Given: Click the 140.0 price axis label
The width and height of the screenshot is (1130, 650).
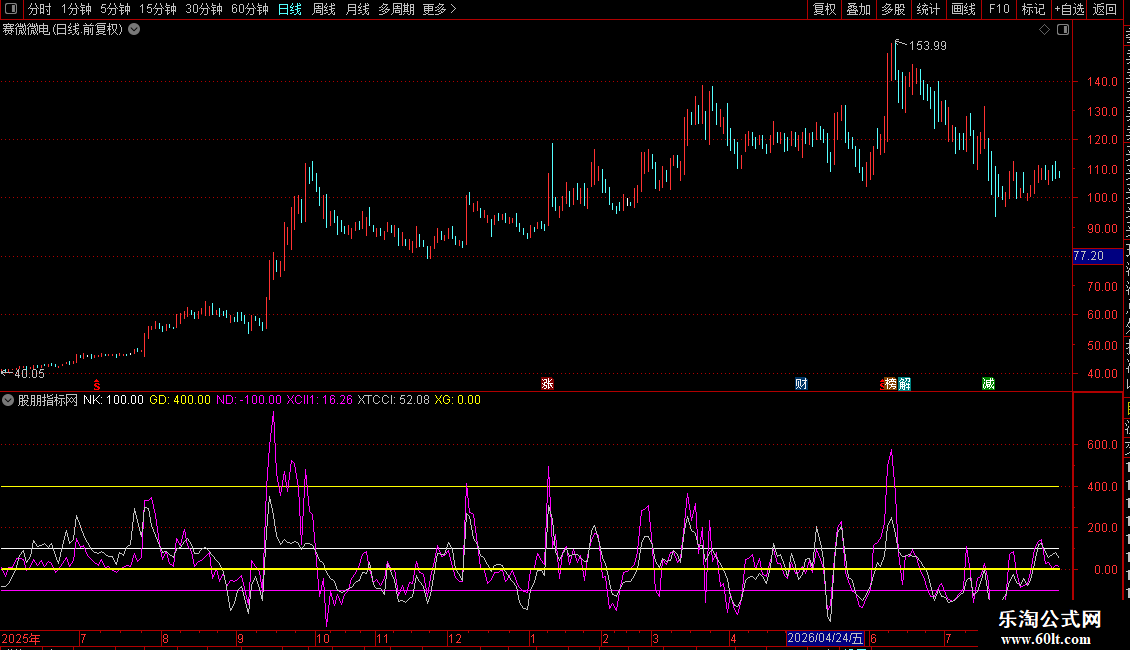Looking at the screenshot, I should coord(1103,82).
